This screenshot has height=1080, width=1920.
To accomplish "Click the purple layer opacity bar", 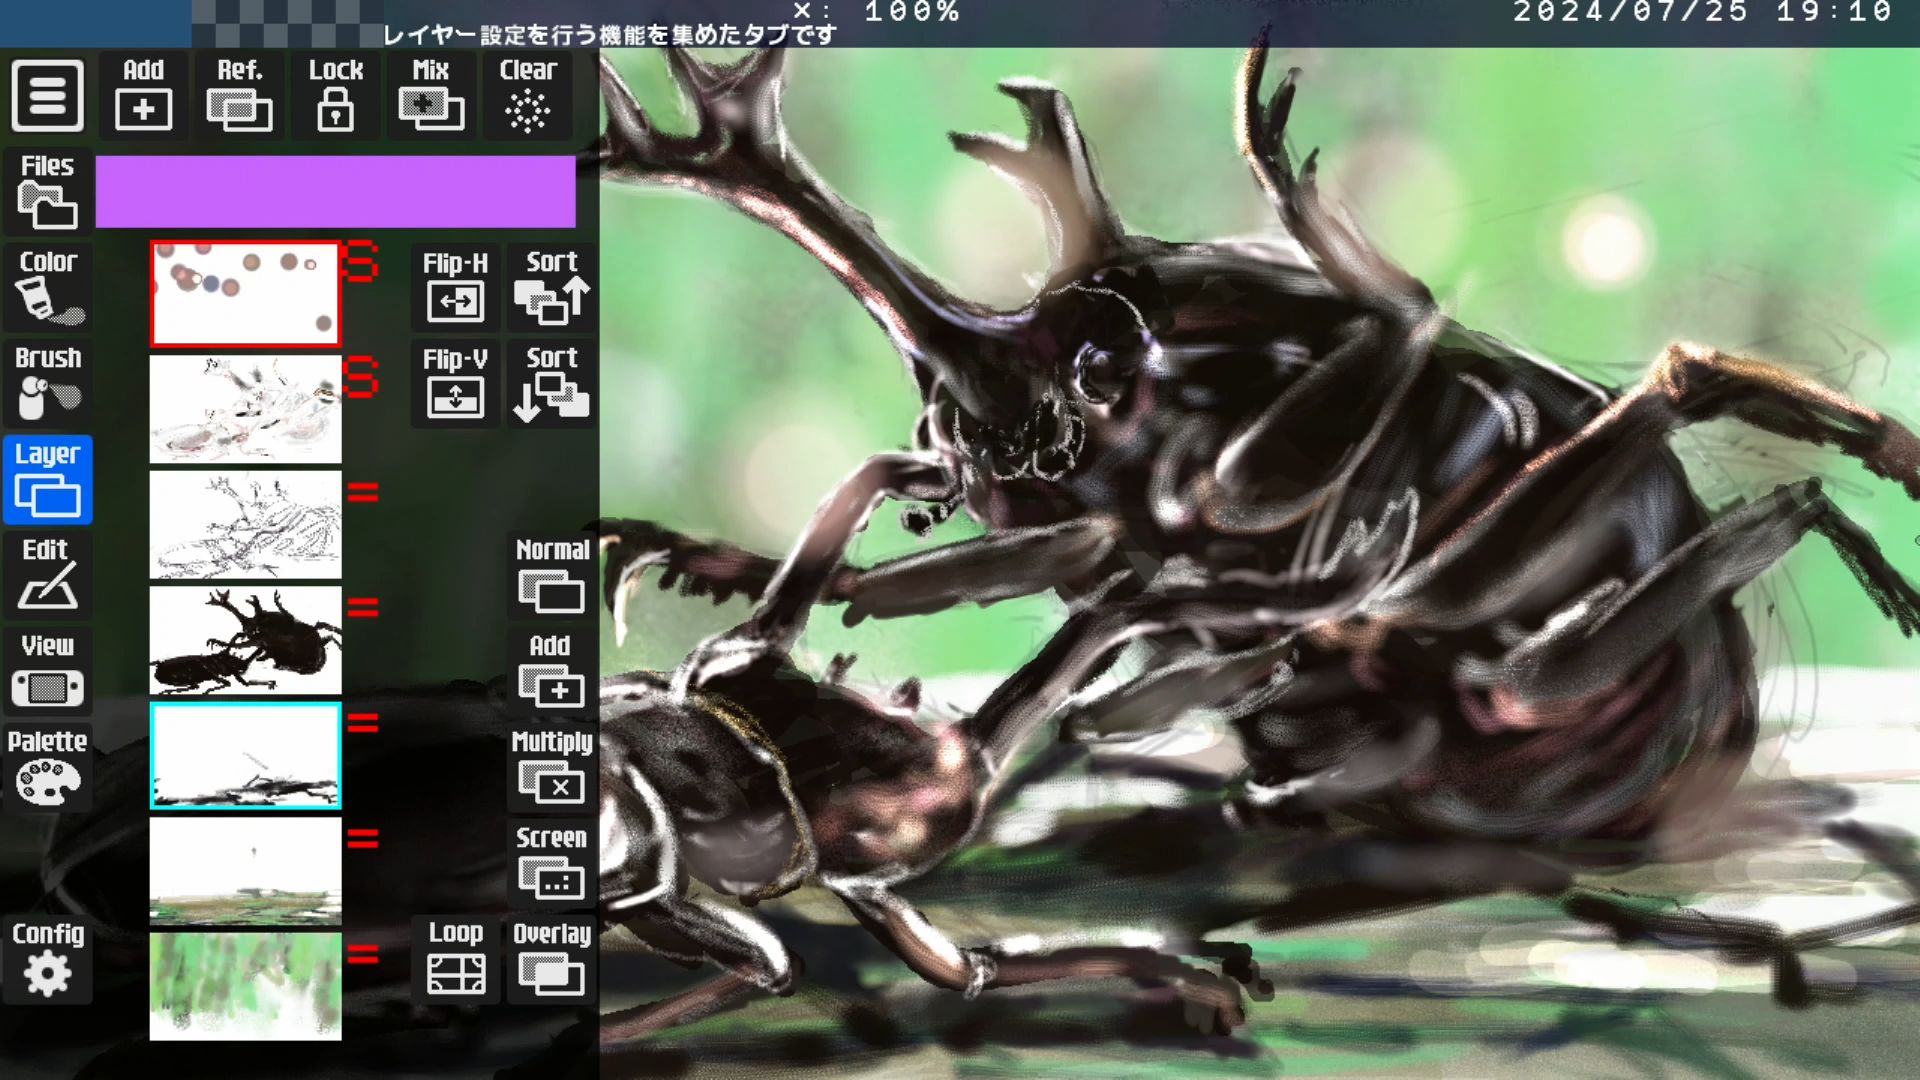I will (x=335, y=191).
